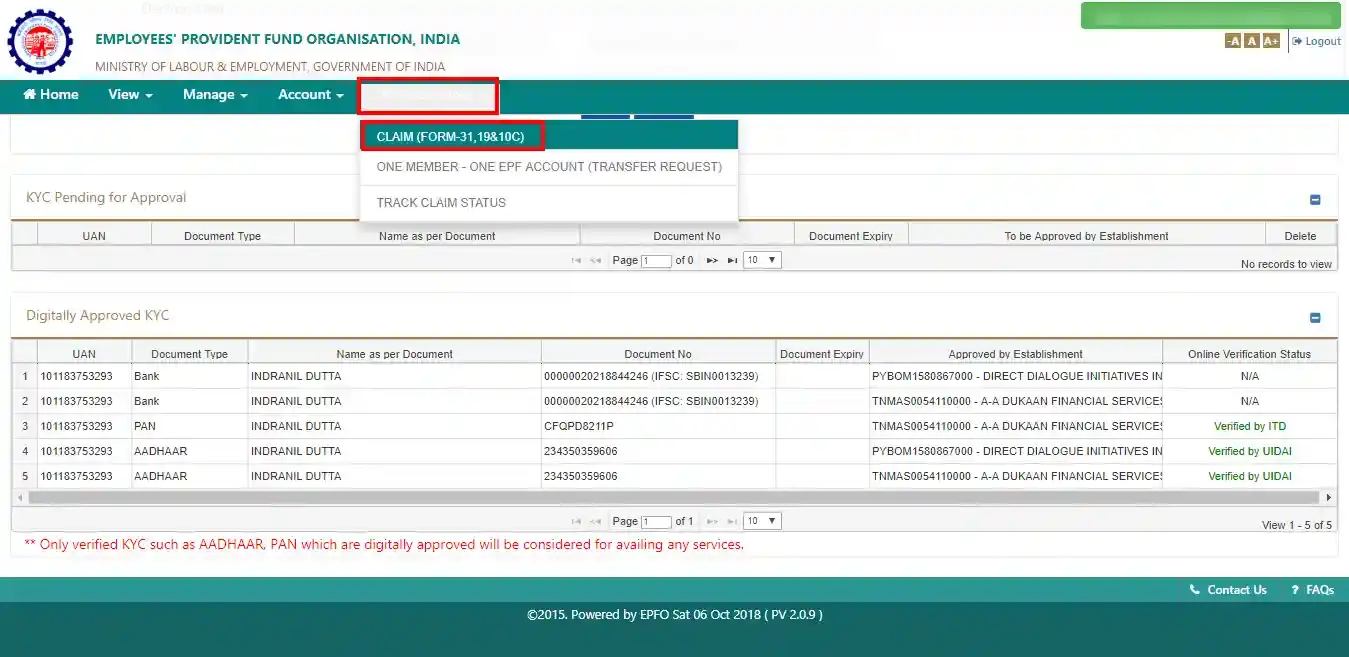Click PAN number CFQPD8211P cell
Image resolution: width=1349 pixels, height=657 pixels.
(658, 426)
